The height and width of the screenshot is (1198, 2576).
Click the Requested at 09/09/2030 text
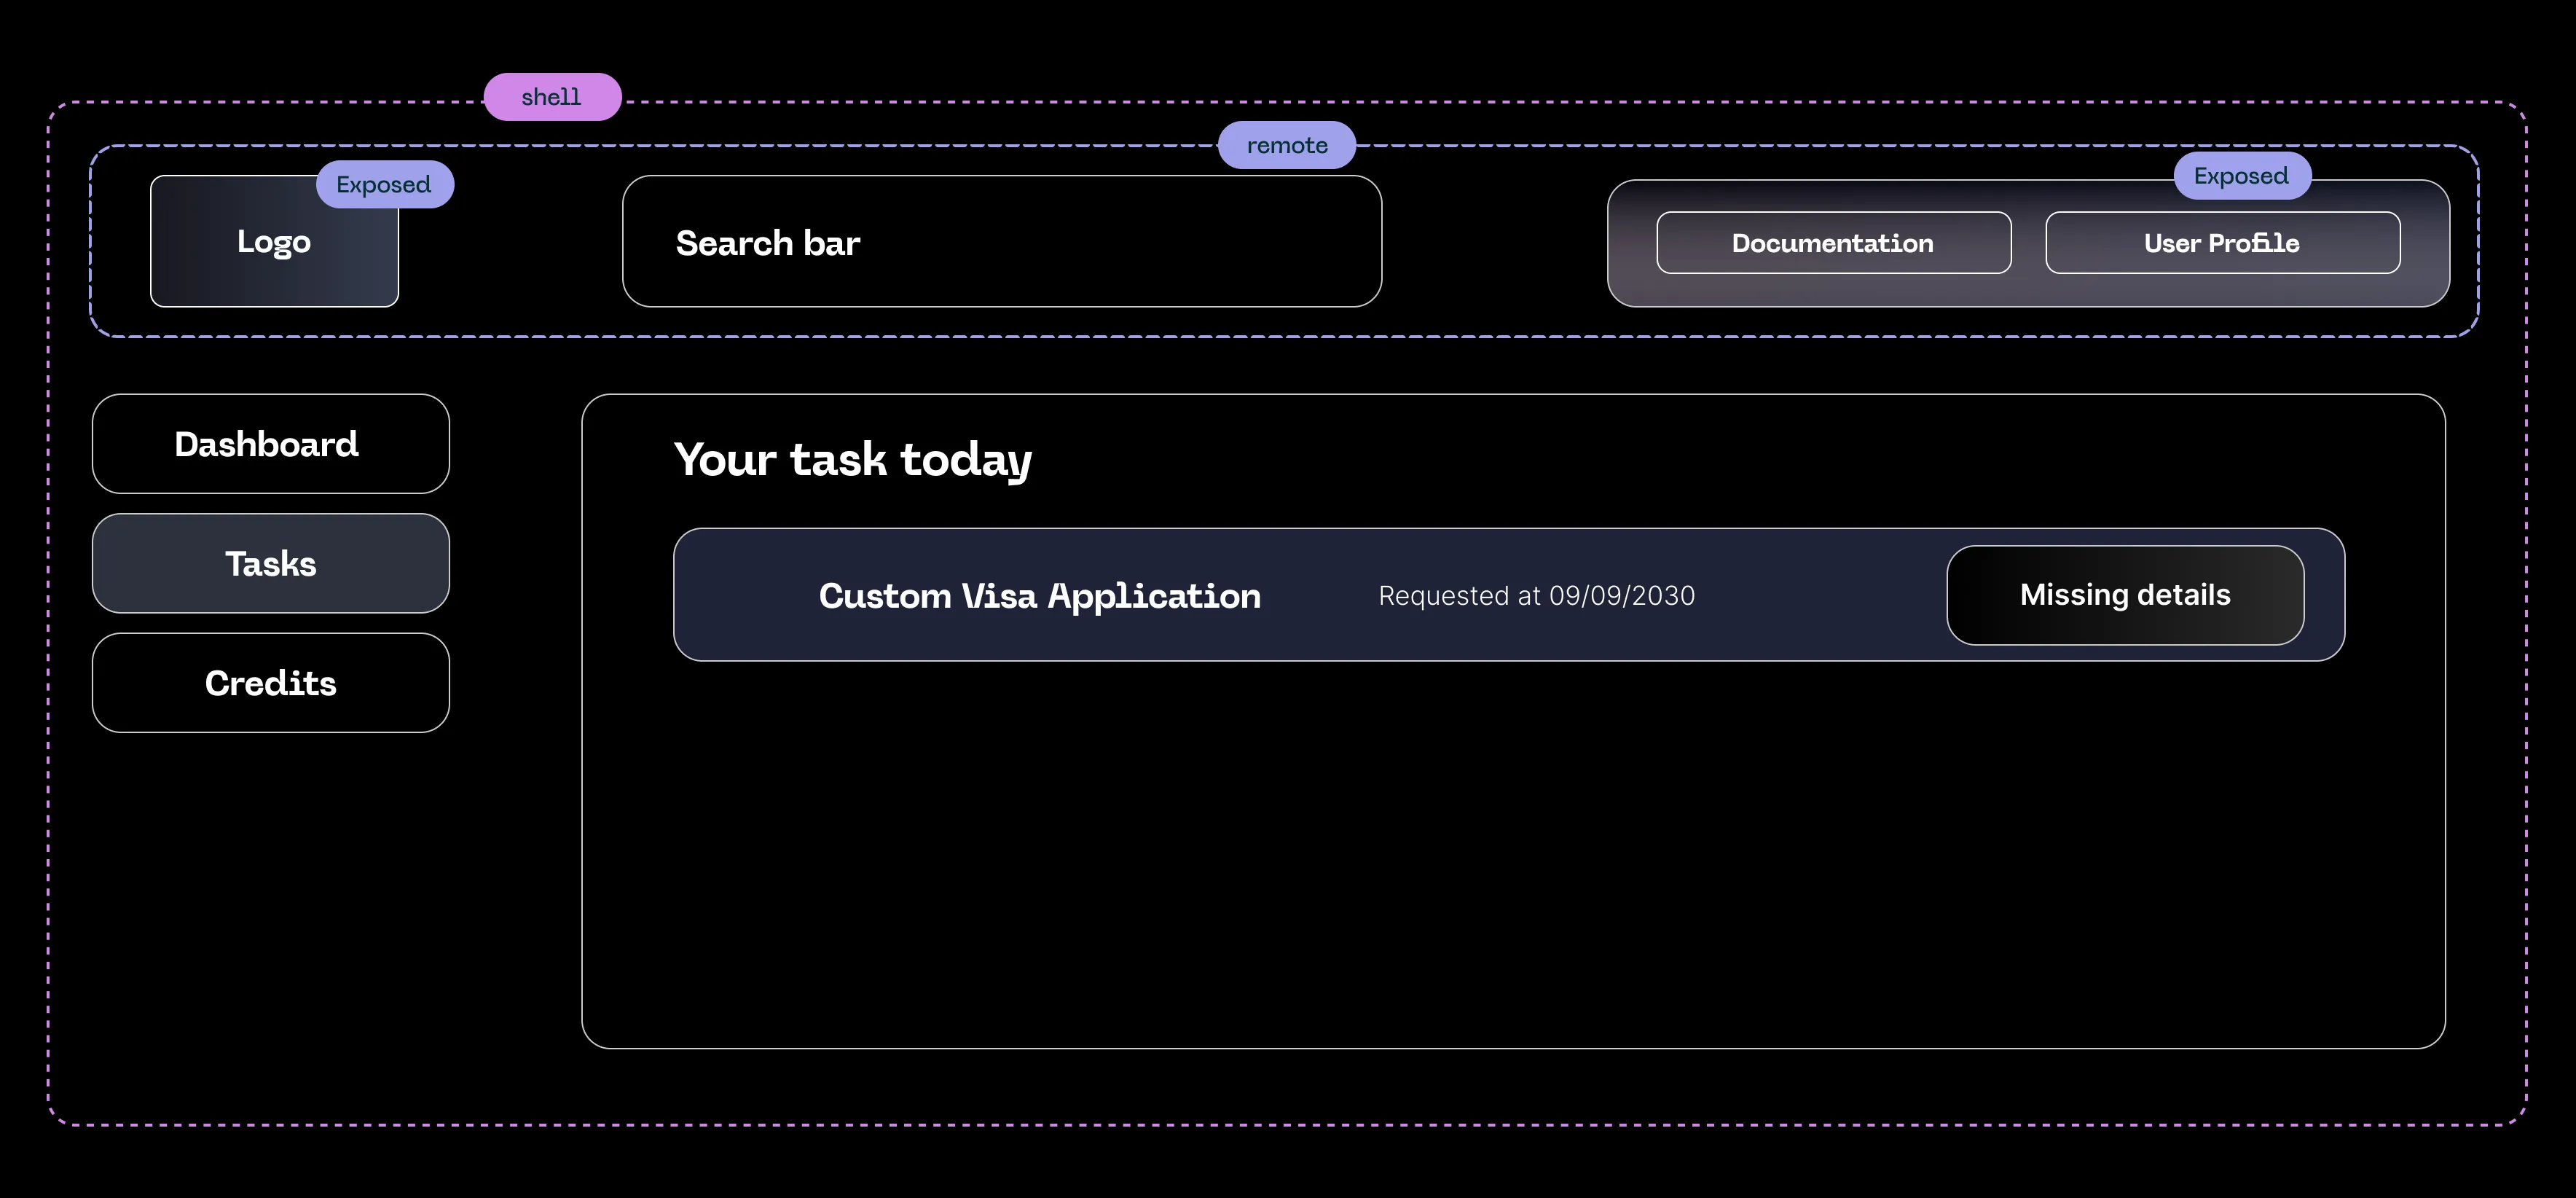pos(1536,596)
